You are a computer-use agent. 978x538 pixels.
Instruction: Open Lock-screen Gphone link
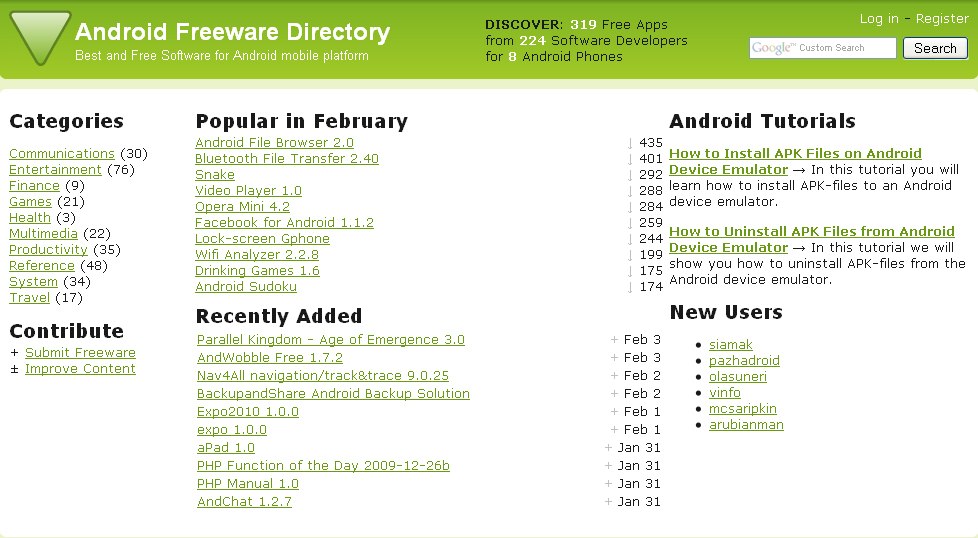[x=263, y=239]
